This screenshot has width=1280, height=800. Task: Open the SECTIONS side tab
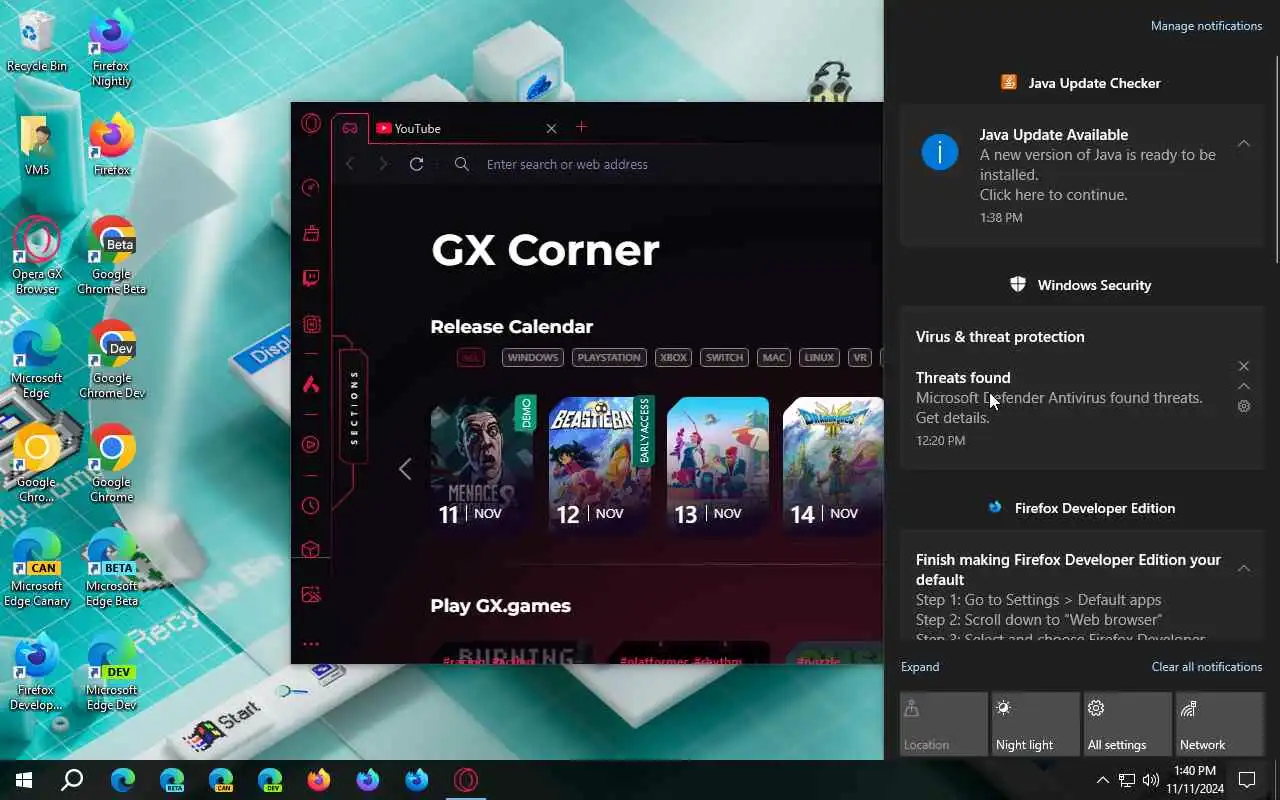pyautogui.click(x=353, y=407)
